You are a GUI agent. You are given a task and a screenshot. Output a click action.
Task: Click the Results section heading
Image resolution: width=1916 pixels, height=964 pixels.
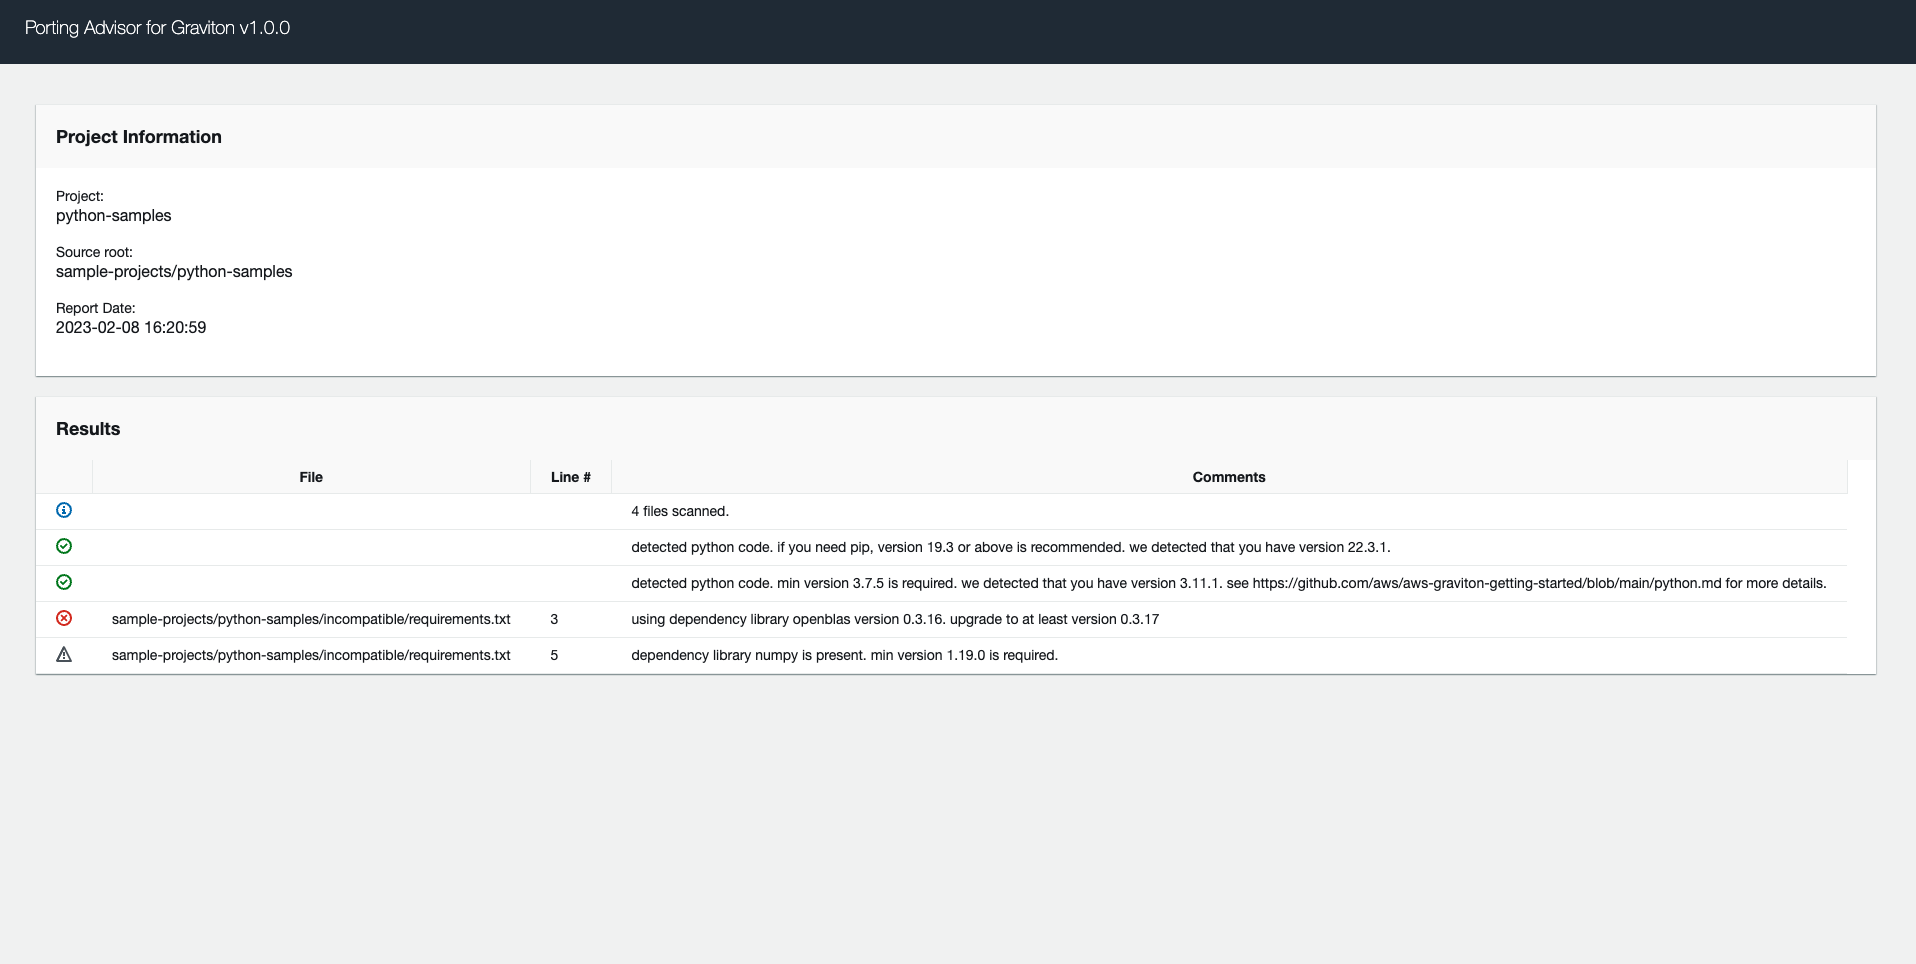(x=87, y=428)
